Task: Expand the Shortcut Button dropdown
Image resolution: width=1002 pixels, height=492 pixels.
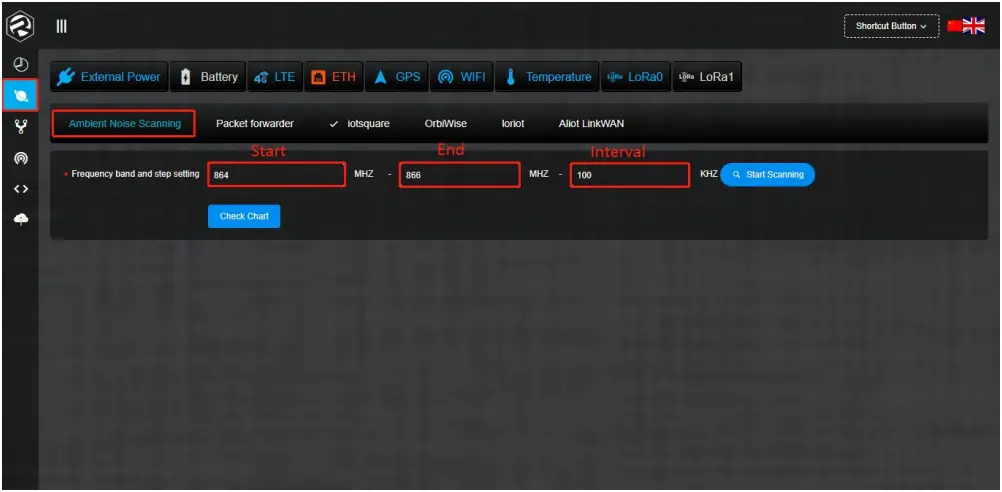Action: click(x=891, y=26)
